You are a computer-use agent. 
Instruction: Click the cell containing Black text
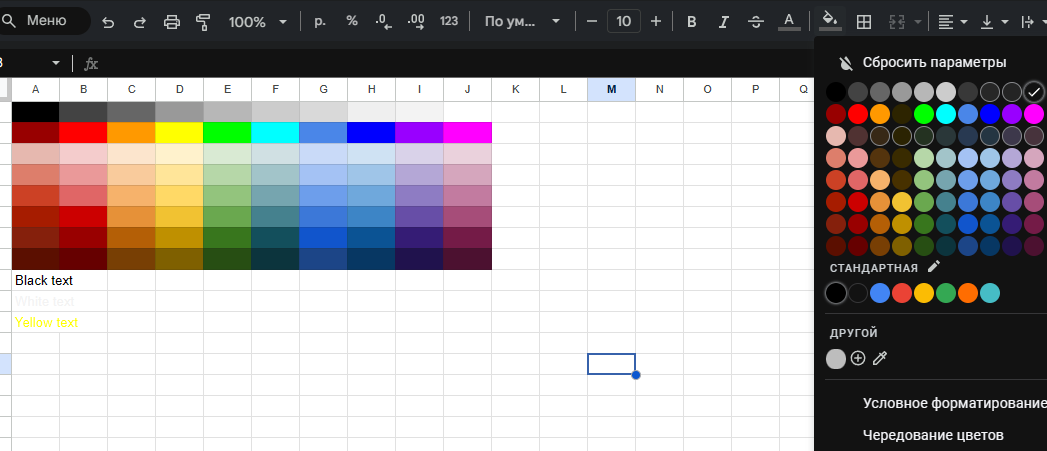[35, 281]
